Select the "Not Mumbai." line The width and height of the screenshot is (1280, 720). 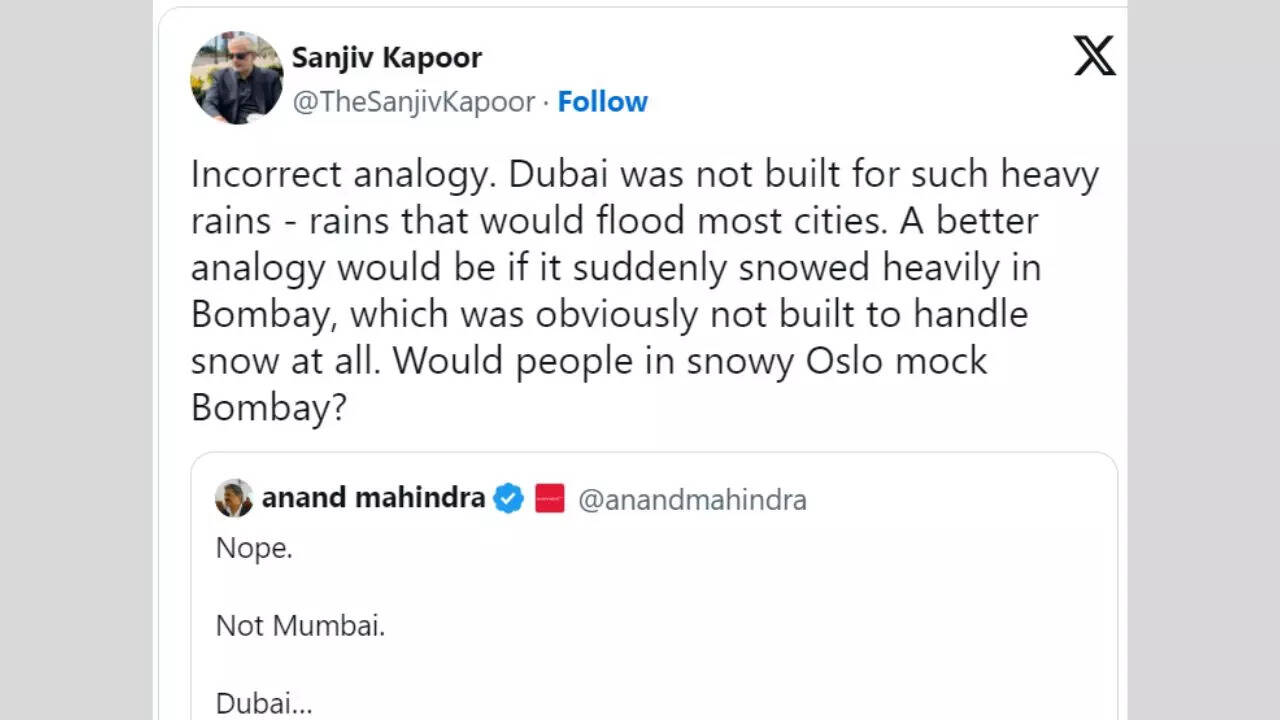[300, 626]
